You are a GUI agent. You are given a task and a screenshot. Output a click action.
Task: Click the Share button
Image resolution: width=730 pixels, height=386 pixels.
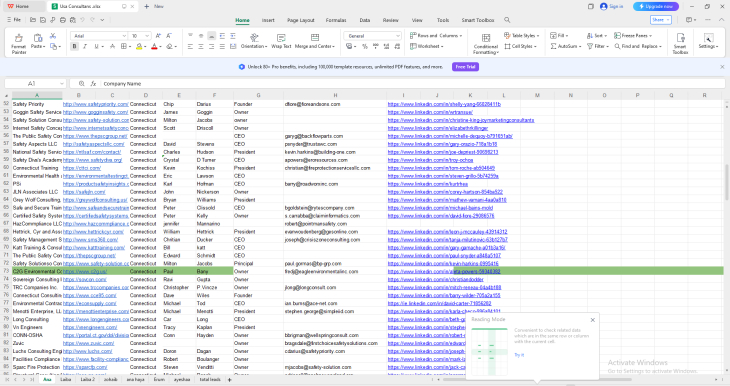661,20
